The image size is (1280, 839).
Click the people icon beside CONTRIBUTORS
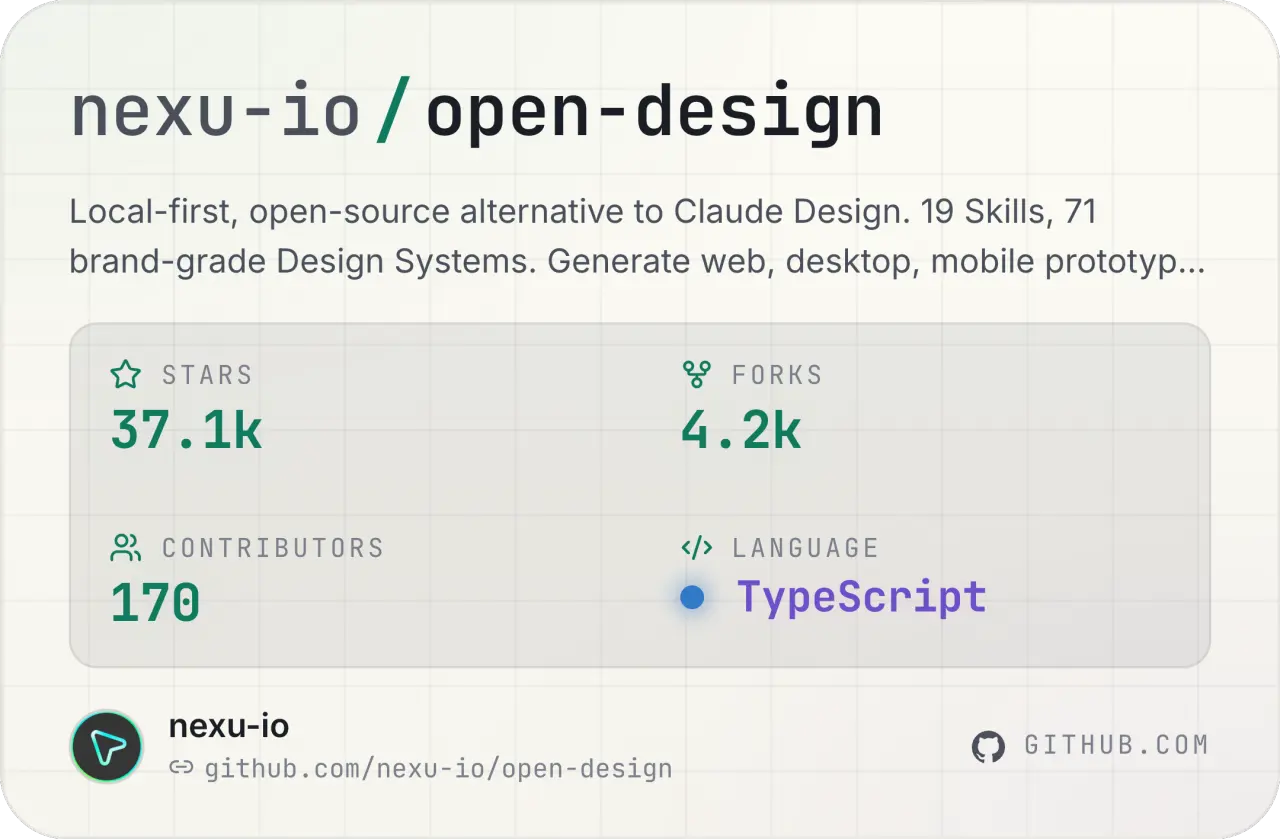126,548
